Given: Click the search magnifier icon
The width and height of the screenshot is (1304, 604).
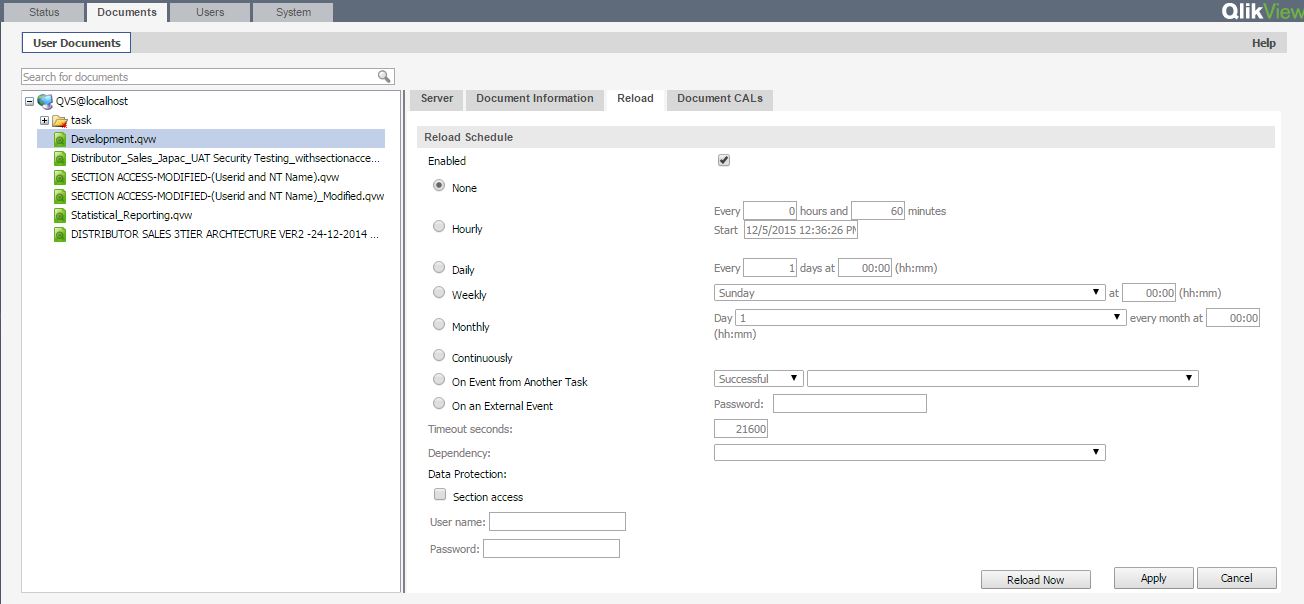Looking at the screenshot, I should coord(383,77).
